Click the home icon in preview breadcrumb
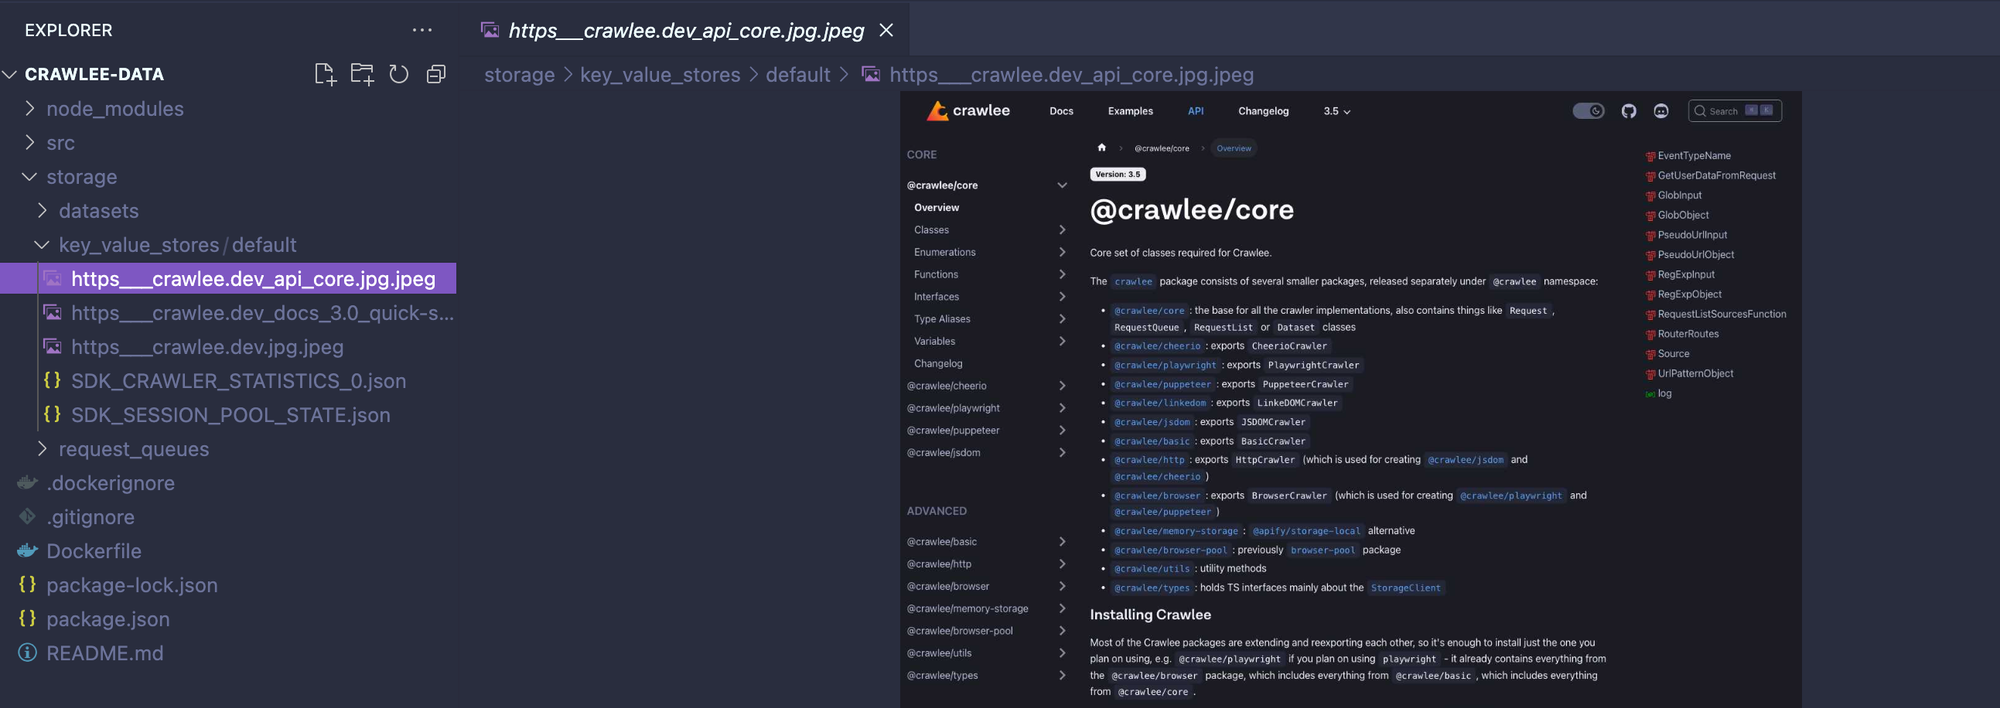Screen dimensions: 2000x708 1102,148
